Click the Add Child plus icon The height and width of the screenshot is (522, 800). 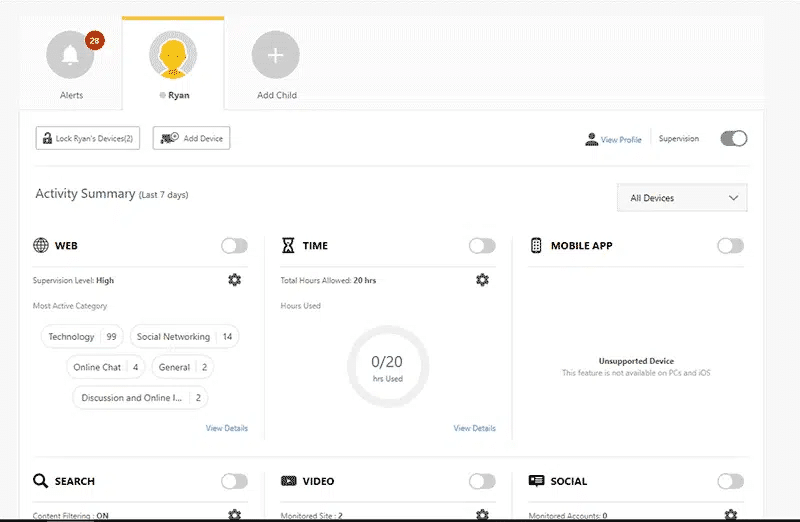pos(276,56)
